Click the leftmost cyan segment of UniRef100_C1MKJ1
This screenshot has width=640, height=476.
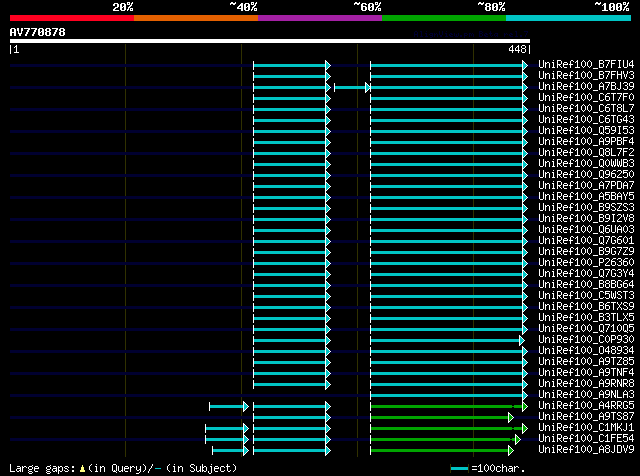tap(227, 428)
